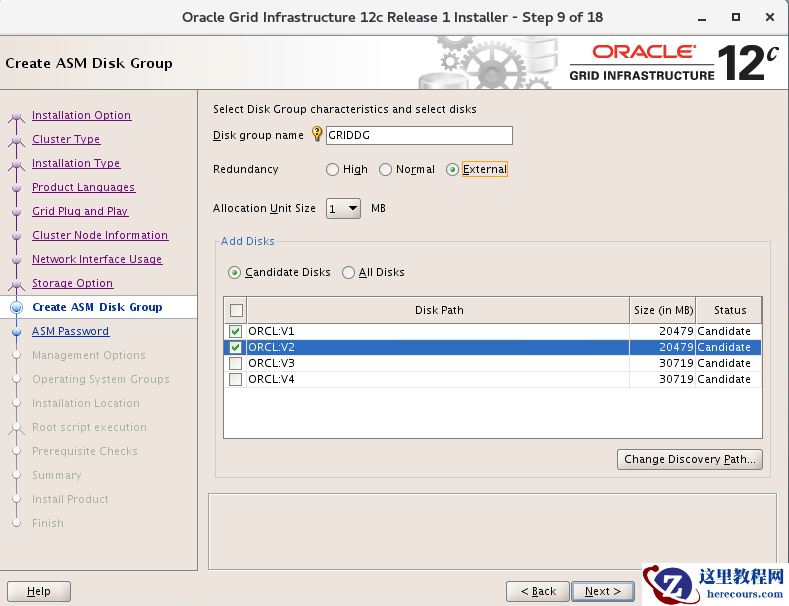This screenshot has height=606, width=789.
Task: Close the installer window
Action: coord(769,17)
